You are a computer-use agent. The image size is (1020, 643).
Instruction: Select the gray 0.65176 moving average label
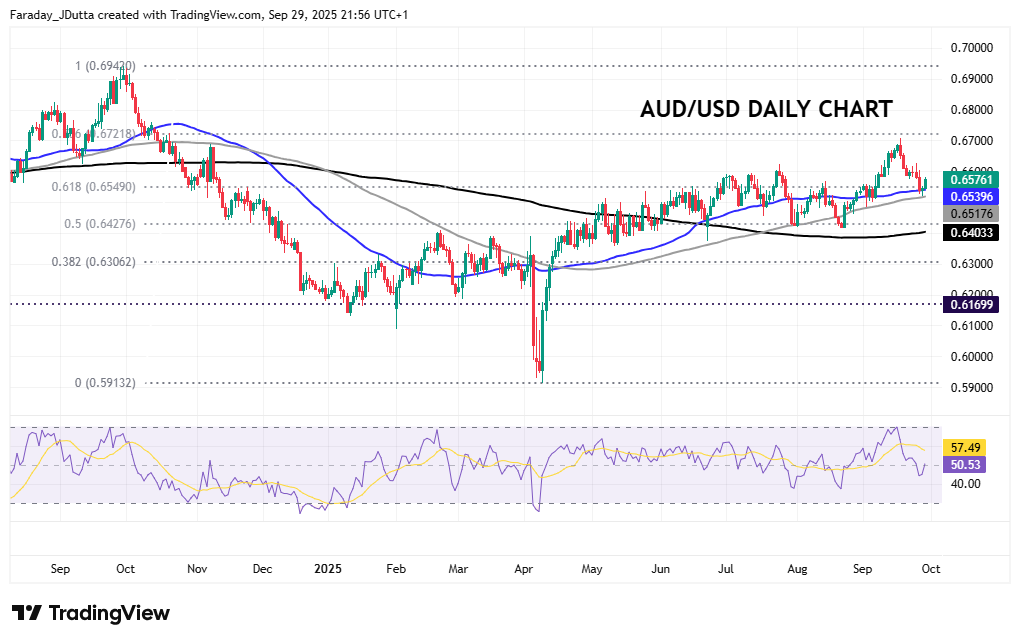click(x=970, y=214)
